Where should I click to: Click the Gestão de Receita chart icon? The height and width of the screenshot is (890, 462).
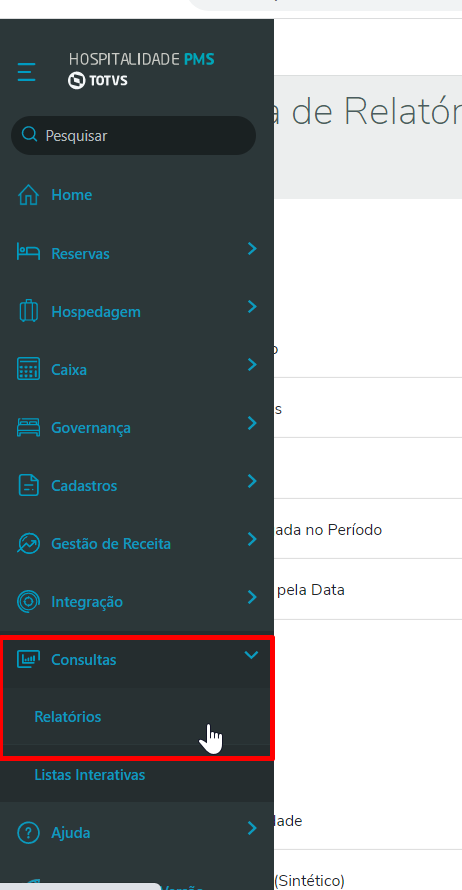28,544
